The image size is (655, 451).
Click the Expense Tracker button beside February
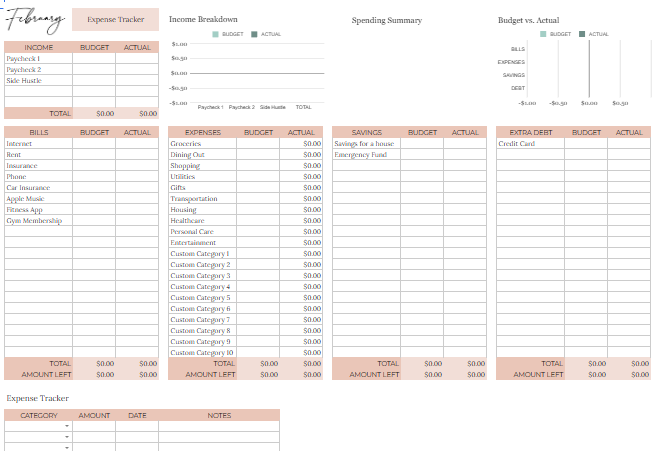(x=115, y=20)
